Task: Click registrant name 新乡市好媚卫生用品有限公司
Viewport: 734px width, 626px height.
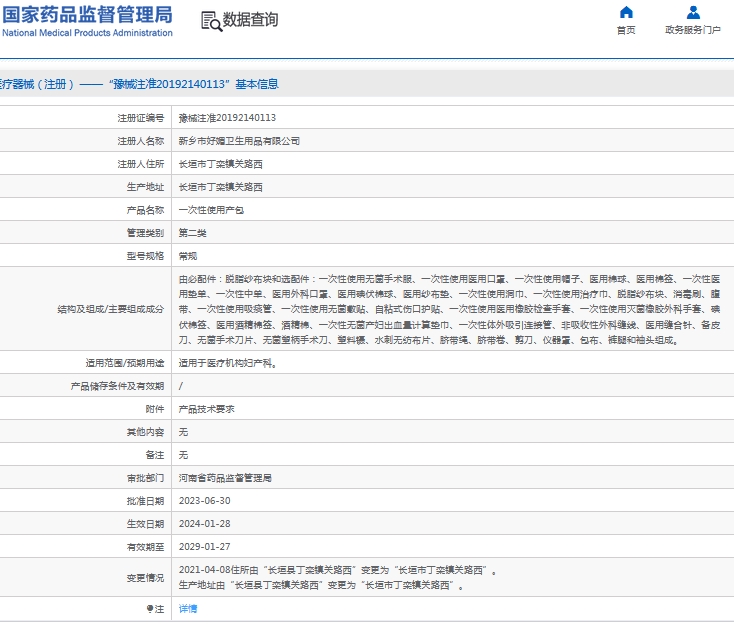Action: tap(239, 141)
